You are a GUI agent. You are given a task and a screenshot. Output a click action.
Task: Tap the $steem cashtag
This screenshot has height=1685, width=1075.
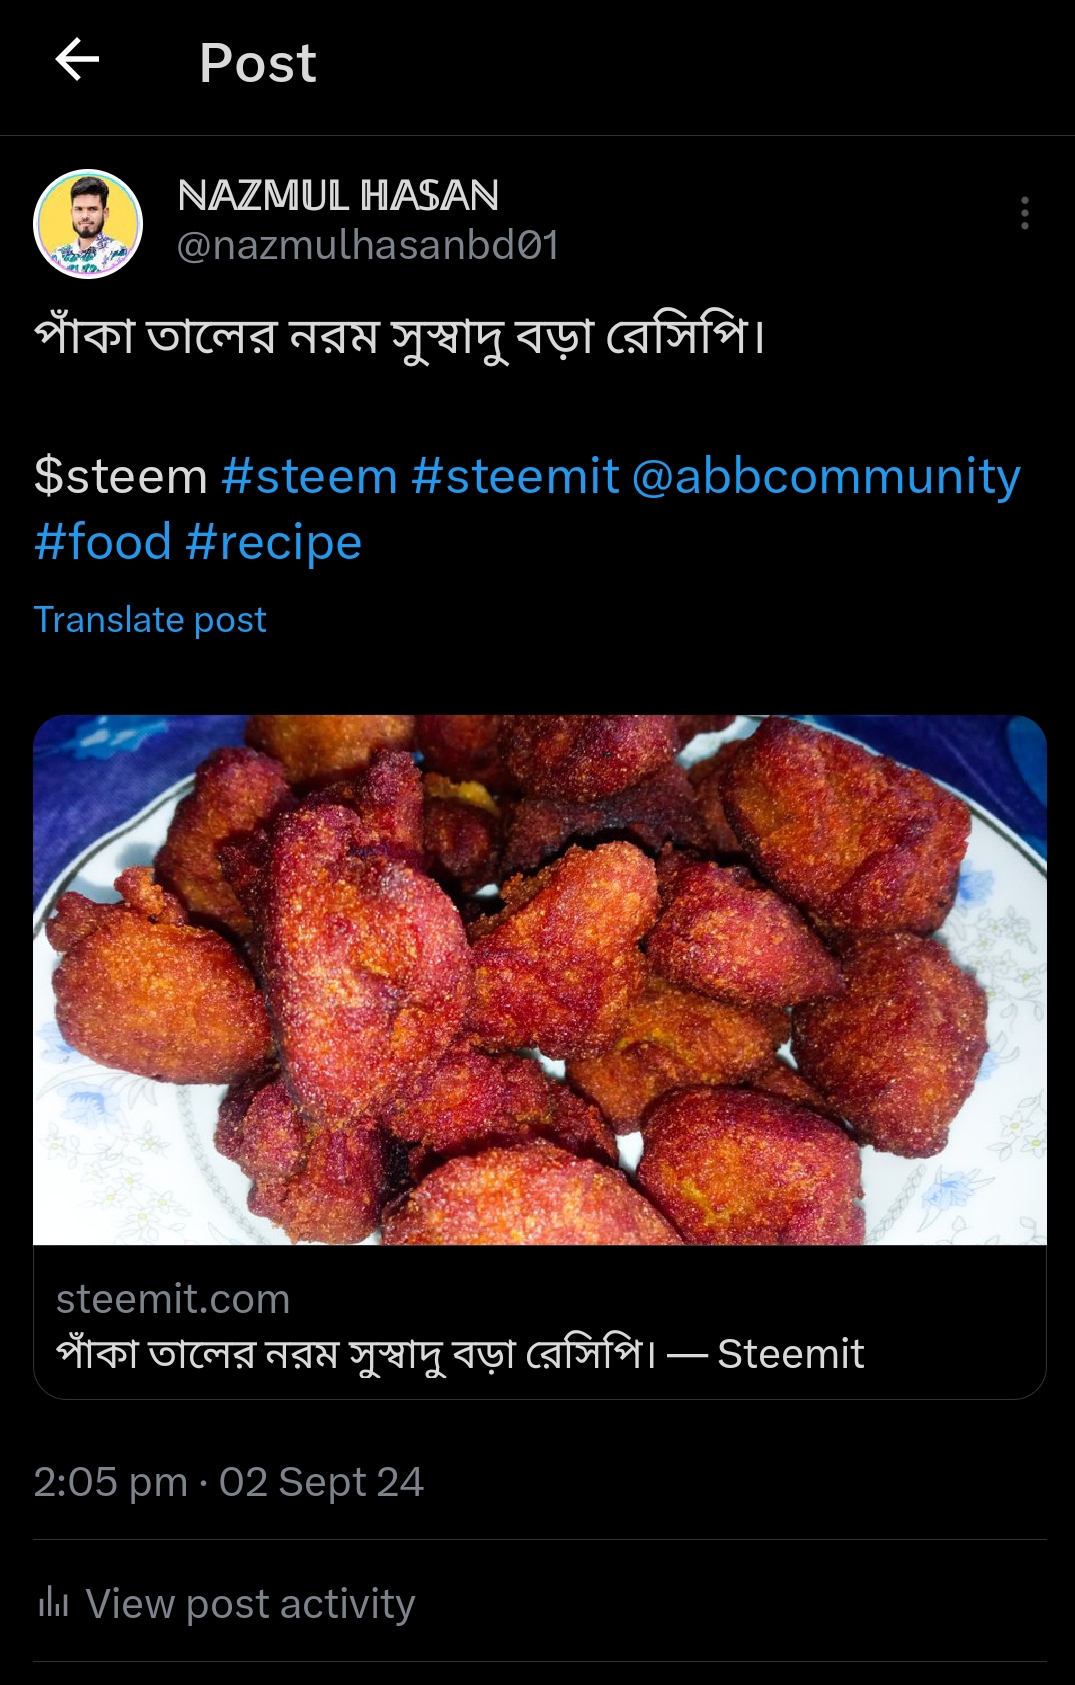pyautogui.click(x=121, y=476)
